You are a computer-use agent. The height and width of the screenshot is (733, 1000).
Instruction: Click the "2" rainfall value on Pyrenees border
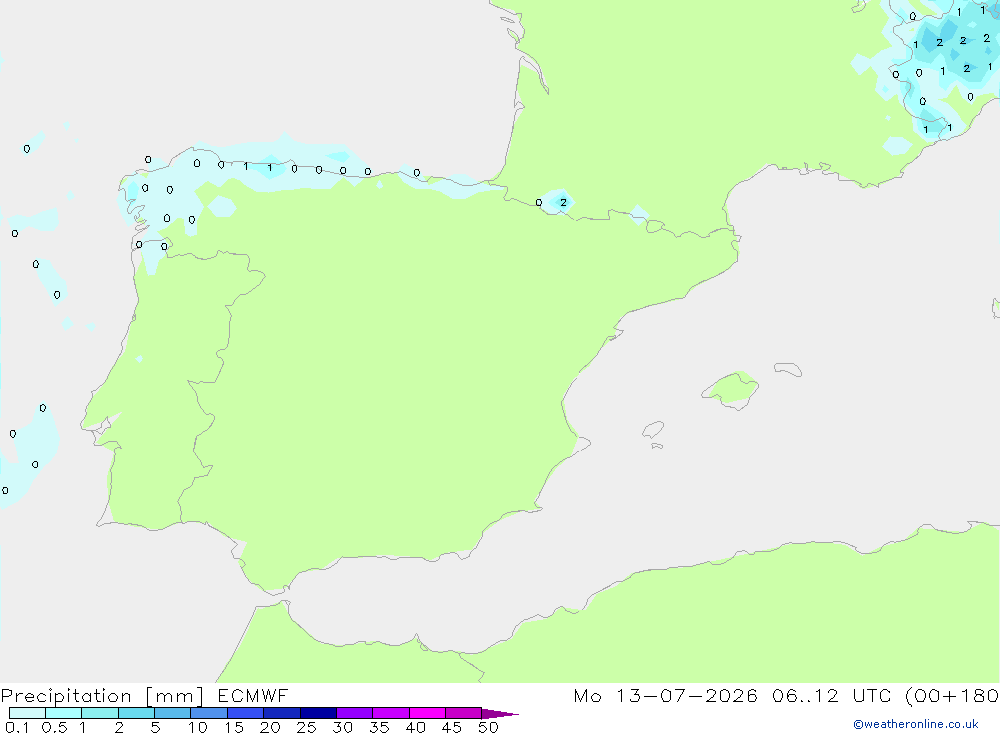[563, 202]
